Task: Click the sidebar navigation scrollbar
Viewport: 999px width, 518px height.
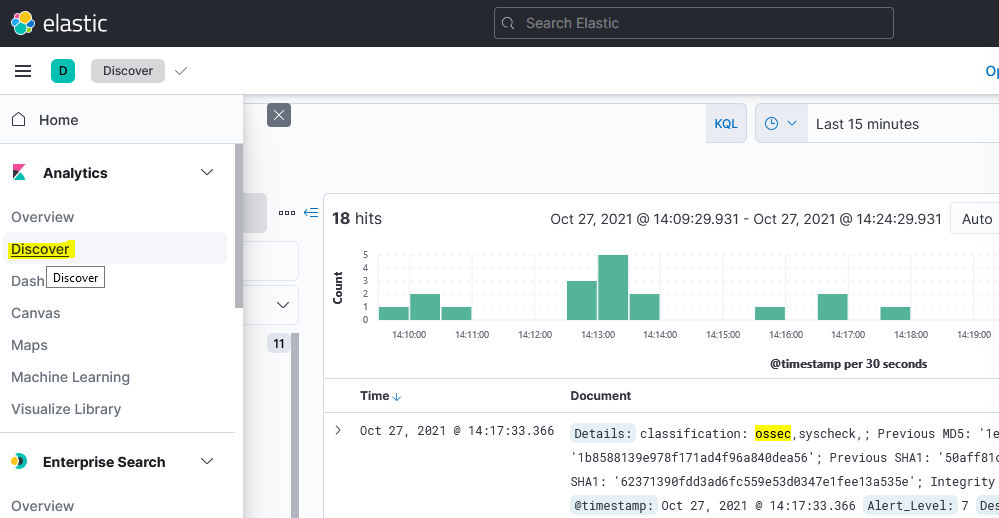Action: 239,226
